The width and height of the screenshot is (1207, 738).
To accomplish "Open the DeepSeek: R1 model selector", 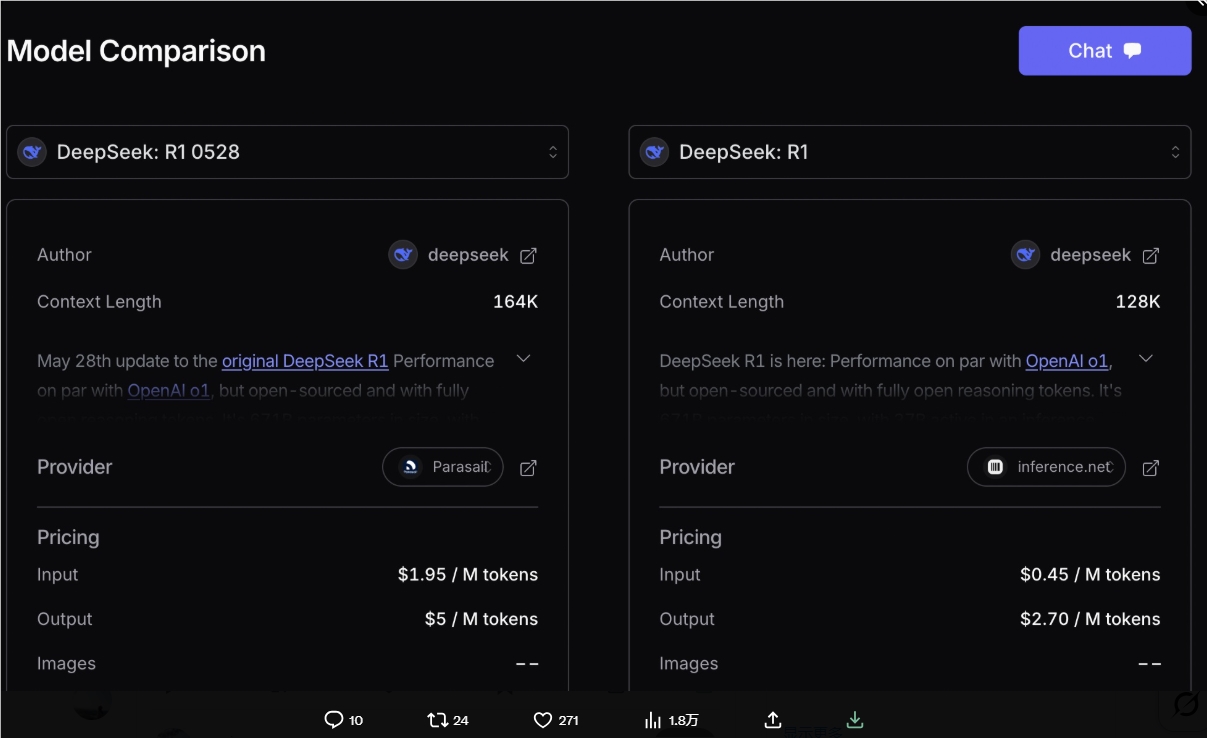I will [909, 152].
